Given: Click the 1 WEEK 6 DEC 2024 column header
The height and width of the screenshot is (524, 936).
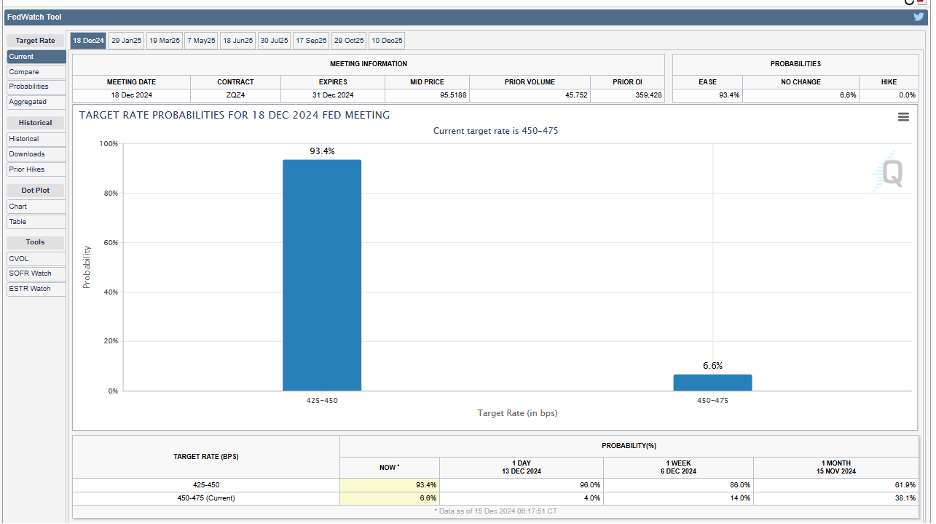Looking at the screenshot, I should pyautogui.click(x=678, y=467).
